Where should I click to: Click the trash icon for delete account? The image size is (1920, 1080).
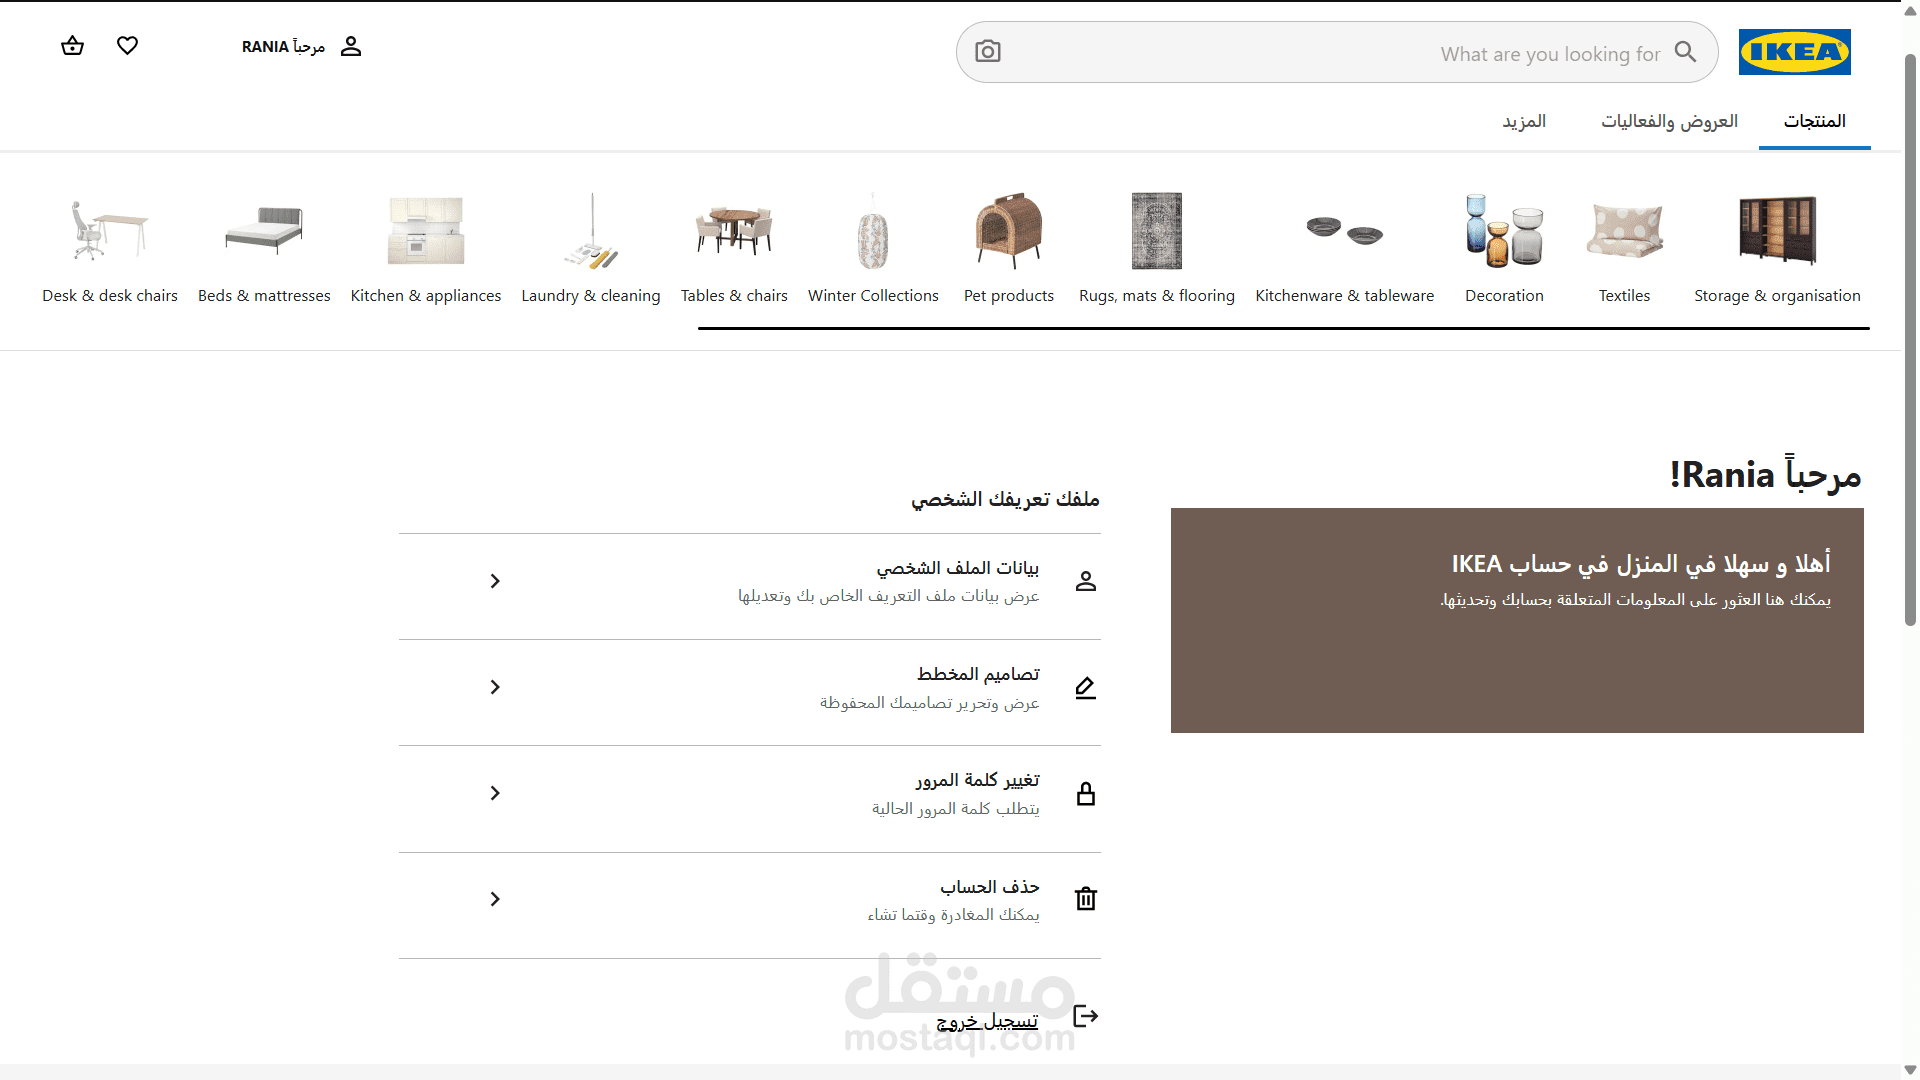pyautogui.click(x=1086, y=899)
